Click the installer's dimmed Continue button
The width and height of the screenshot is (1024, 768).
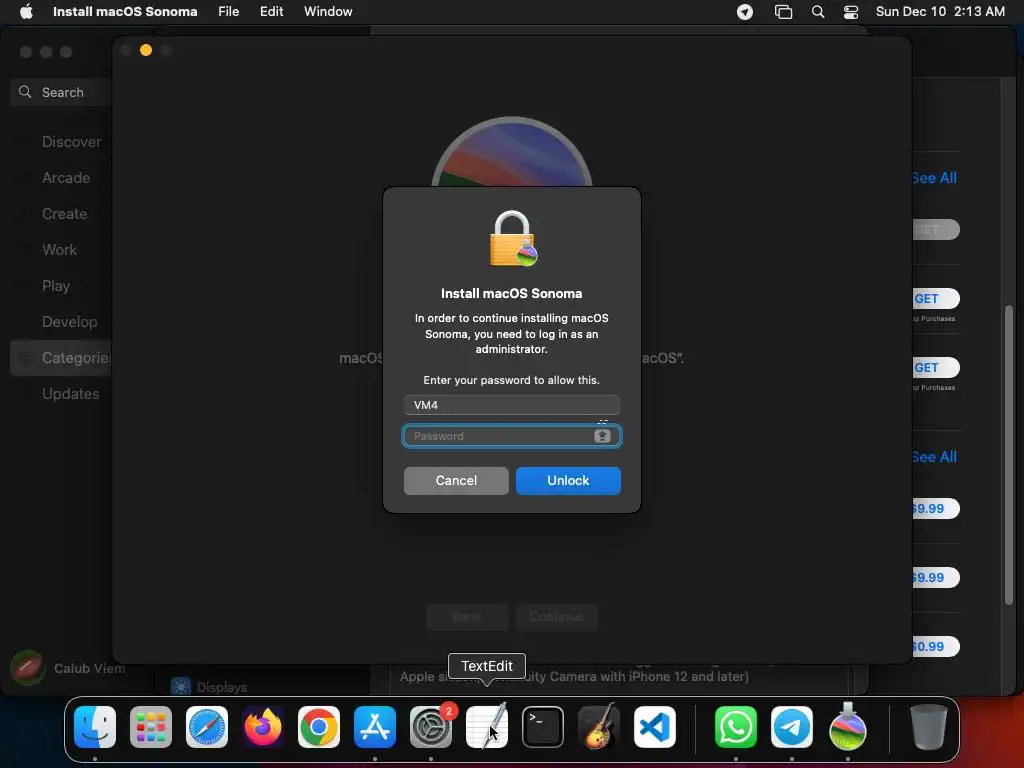coord(556,616)
